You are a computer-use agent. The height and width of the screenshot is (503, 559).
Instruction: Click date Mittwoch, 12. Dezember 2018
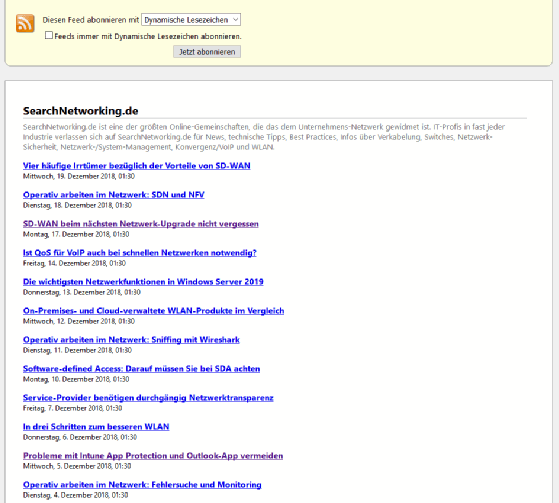pyautogui.click(x=79, y=321)
